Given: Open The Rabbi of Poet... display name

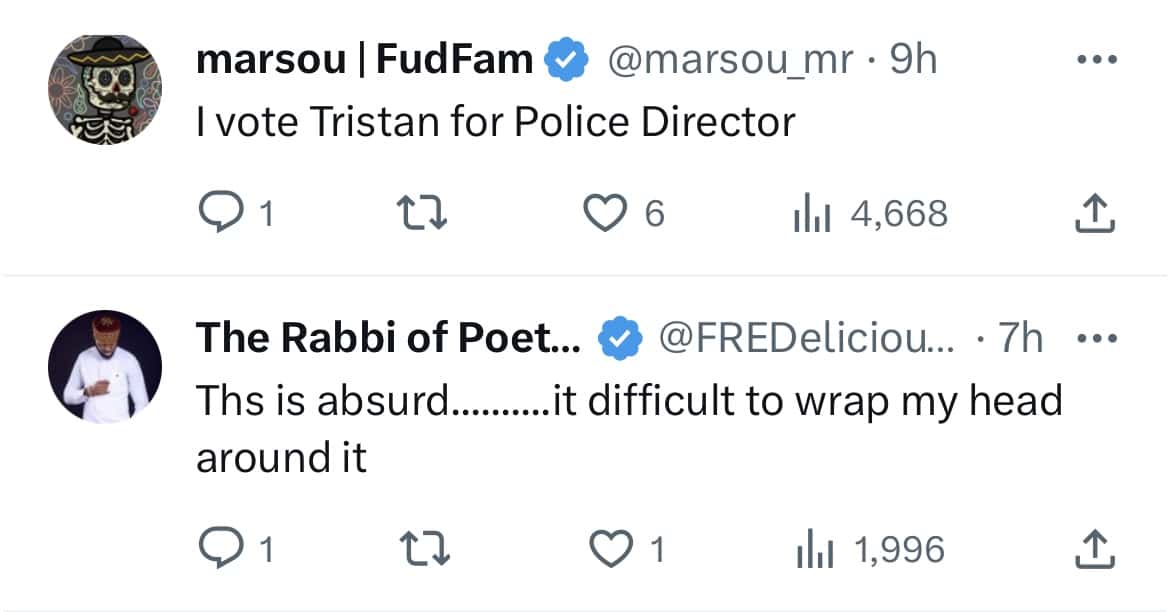Looking at the screenshot, I should [388, 339].
